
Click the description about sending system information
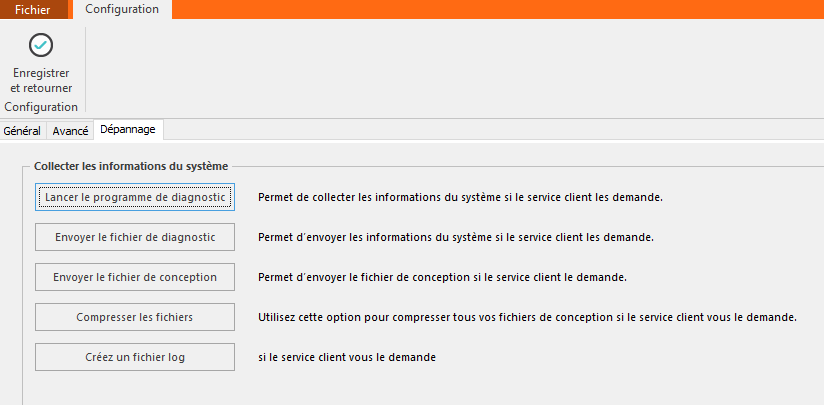point(456,237)
